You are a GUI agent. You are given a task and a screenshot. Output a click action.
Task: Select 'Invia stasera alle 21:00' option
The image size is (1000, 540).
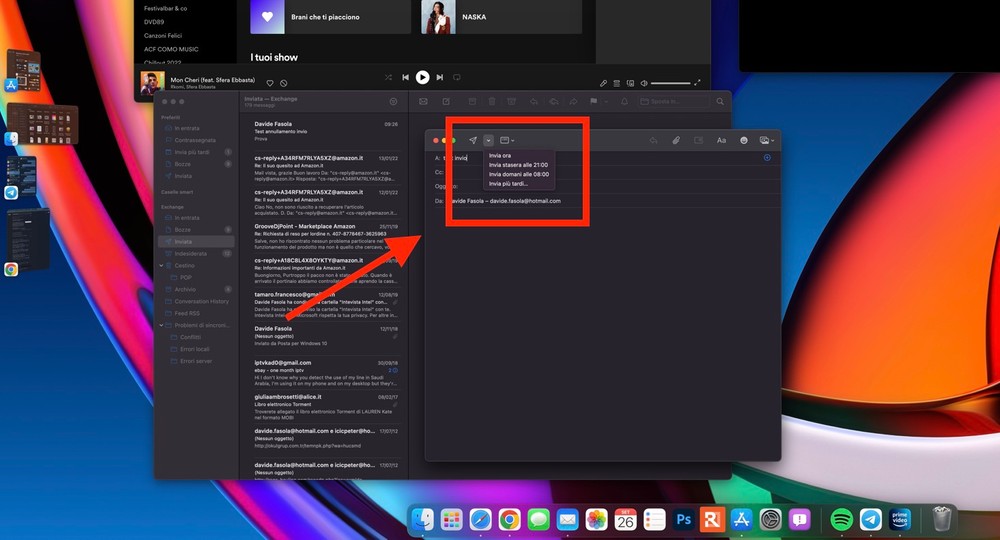point(518,165)
